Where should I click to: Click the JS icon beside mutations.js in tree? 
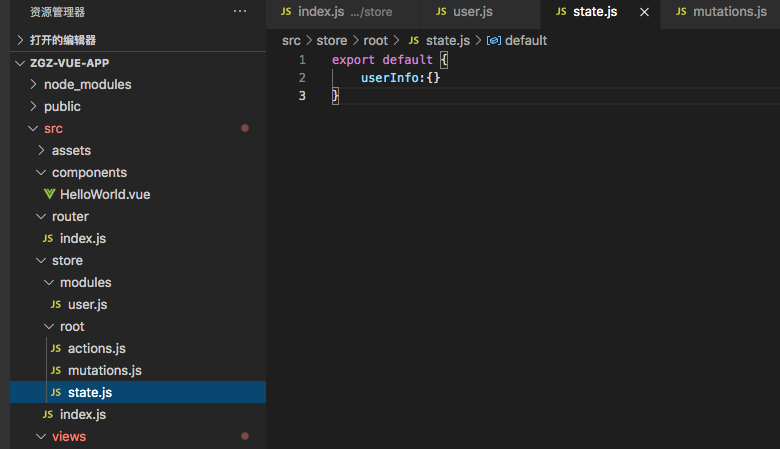pos(56,370)
